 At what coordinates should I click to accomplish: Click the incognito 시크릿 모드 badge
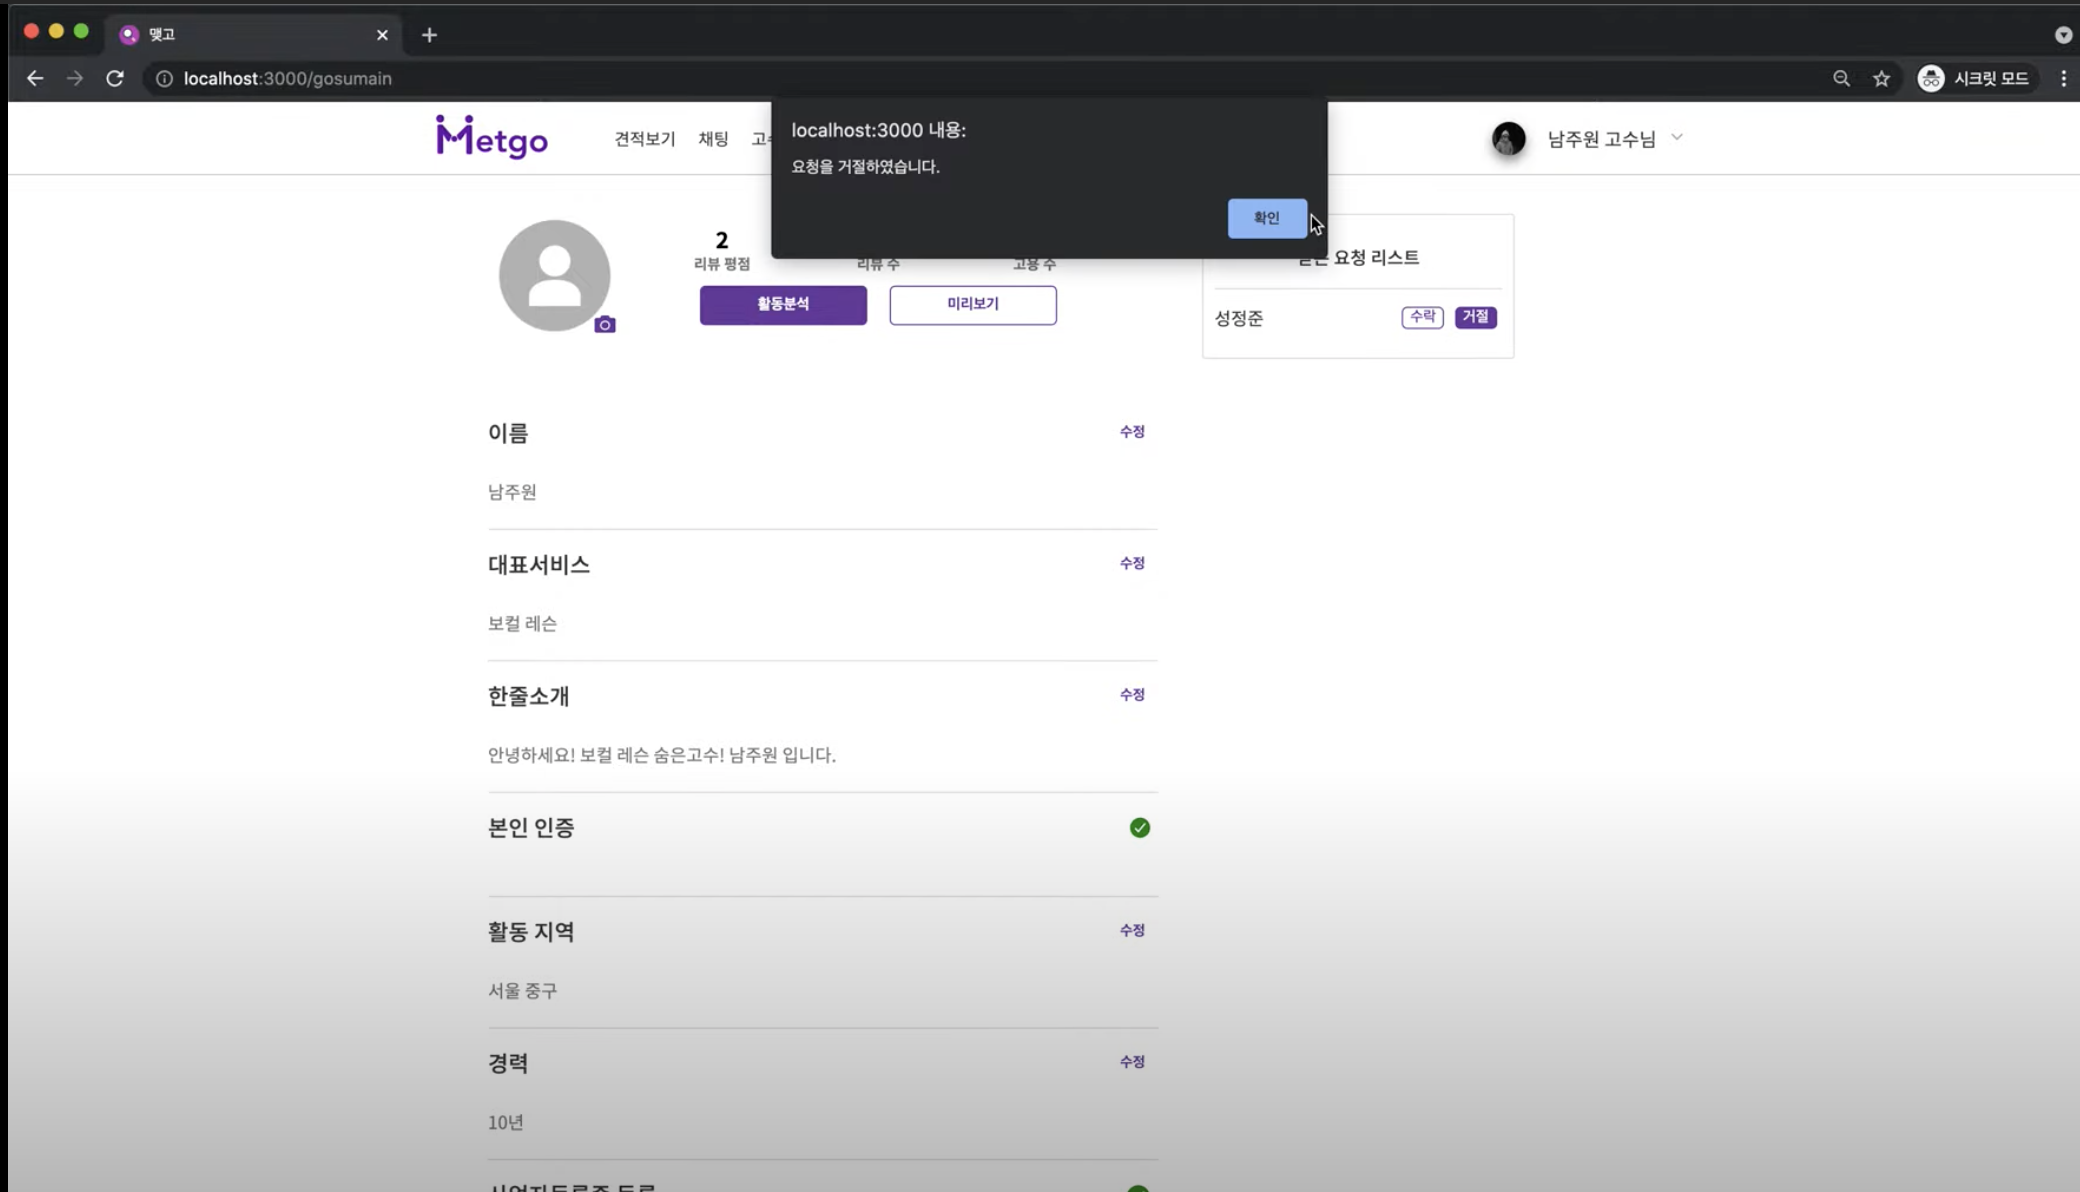(x=1974, y=78)
